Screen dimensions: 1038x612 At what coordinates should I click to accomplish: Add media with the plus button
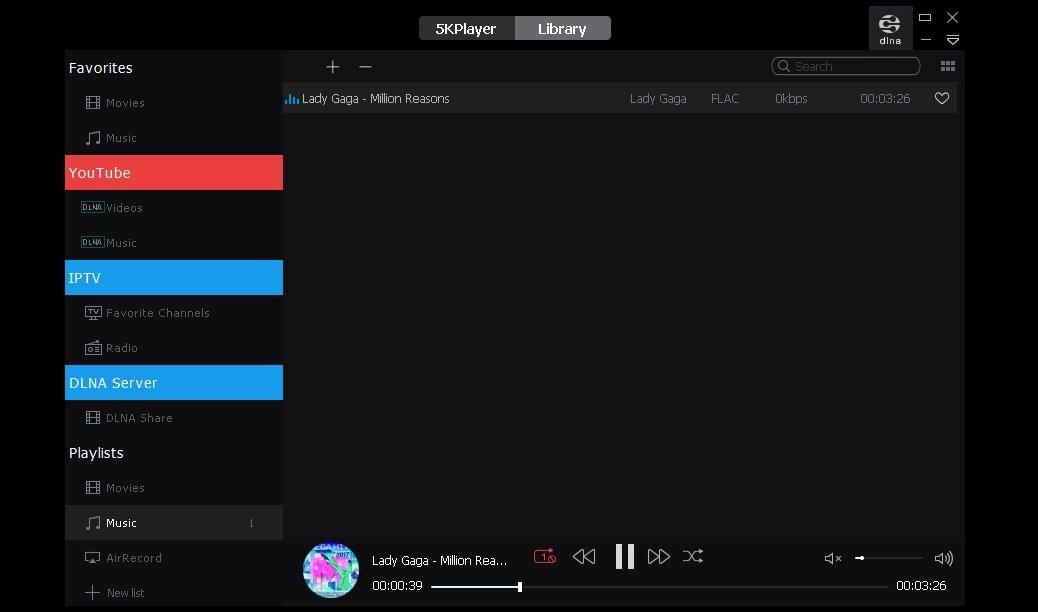(x=333, y=66)
